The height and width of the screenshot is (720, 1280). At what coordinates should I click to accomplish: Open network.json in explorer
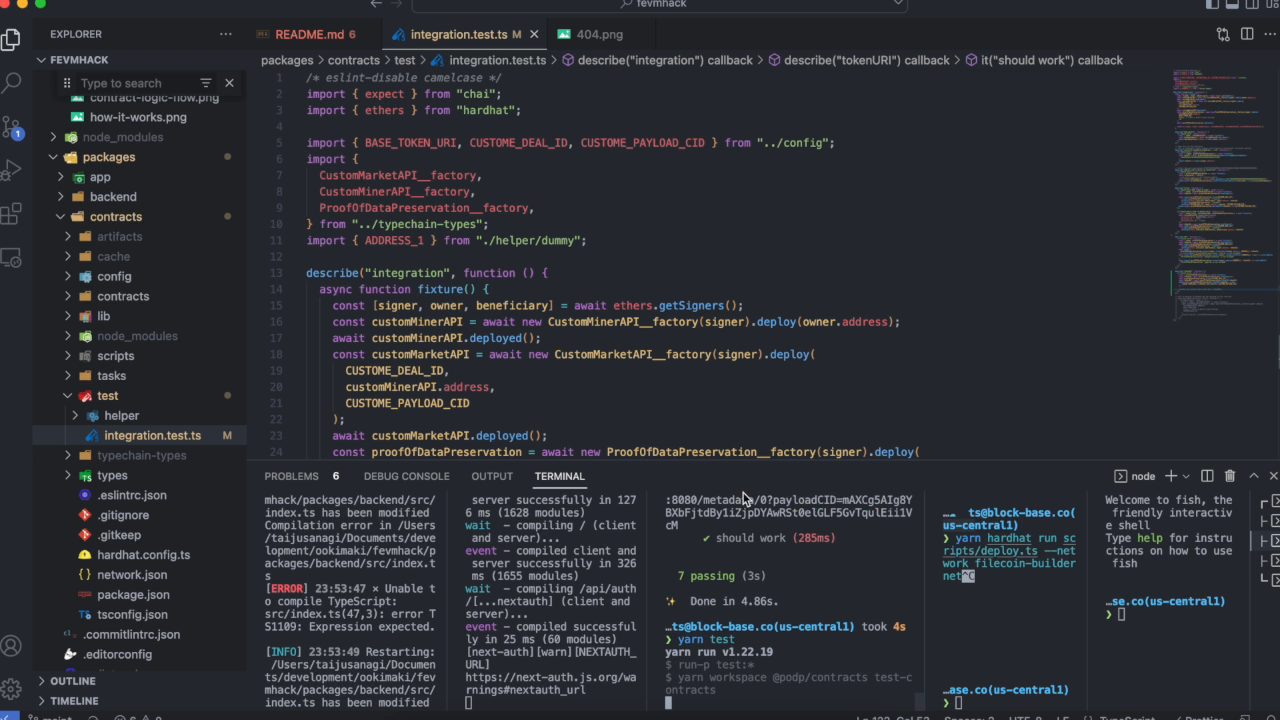click(139, 575)
